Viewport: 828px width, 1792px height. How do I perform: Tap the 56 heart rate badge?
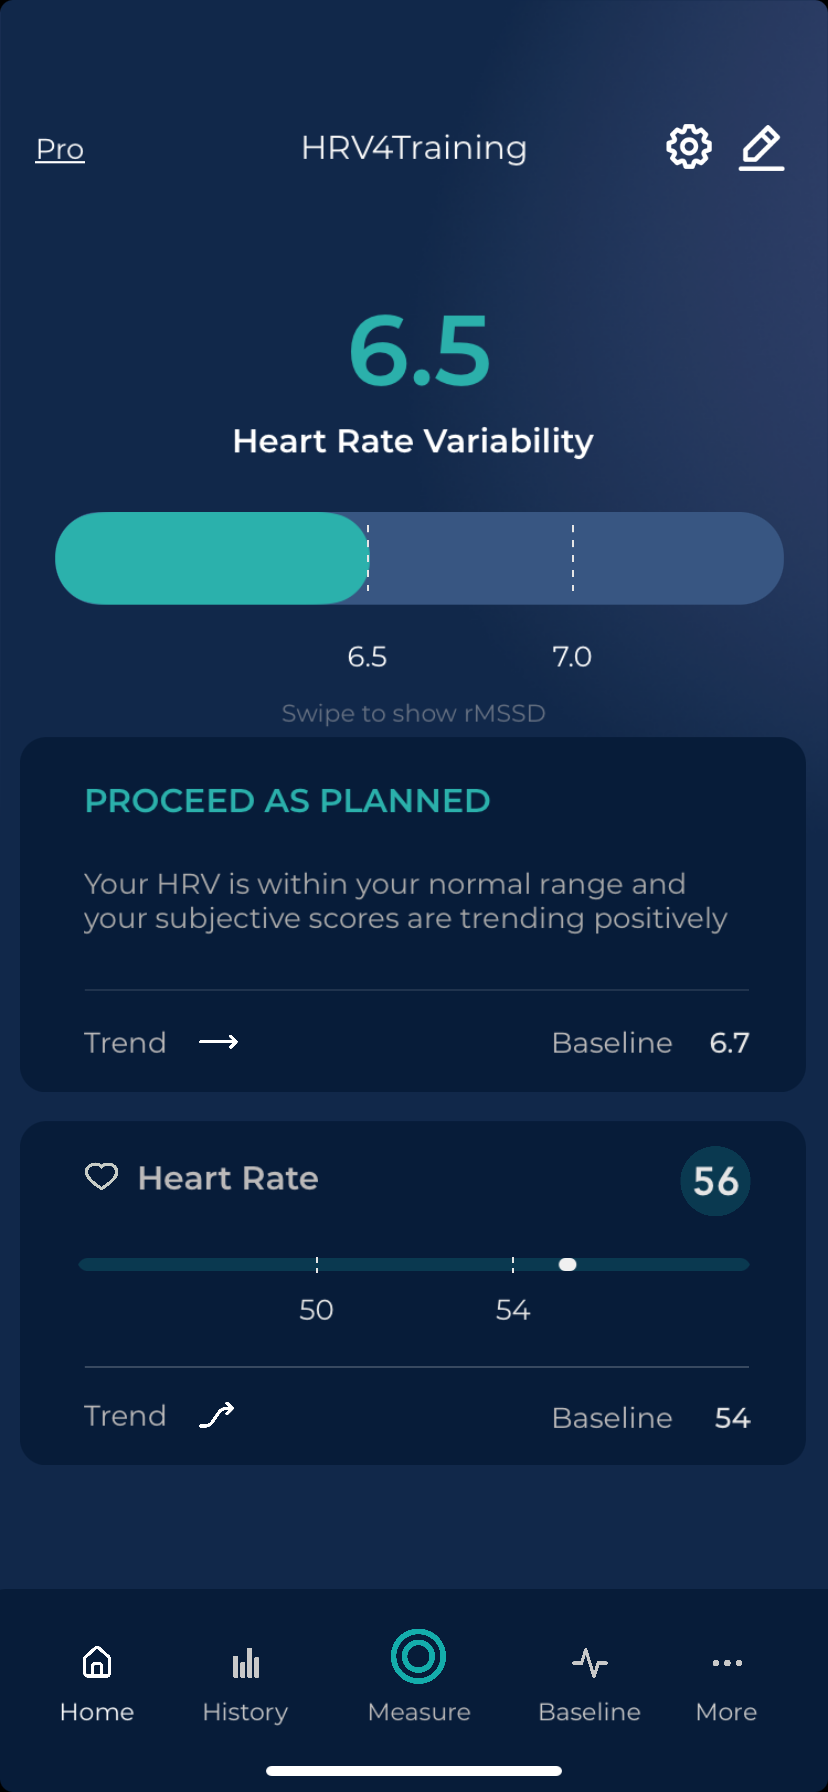[715, 1181]
